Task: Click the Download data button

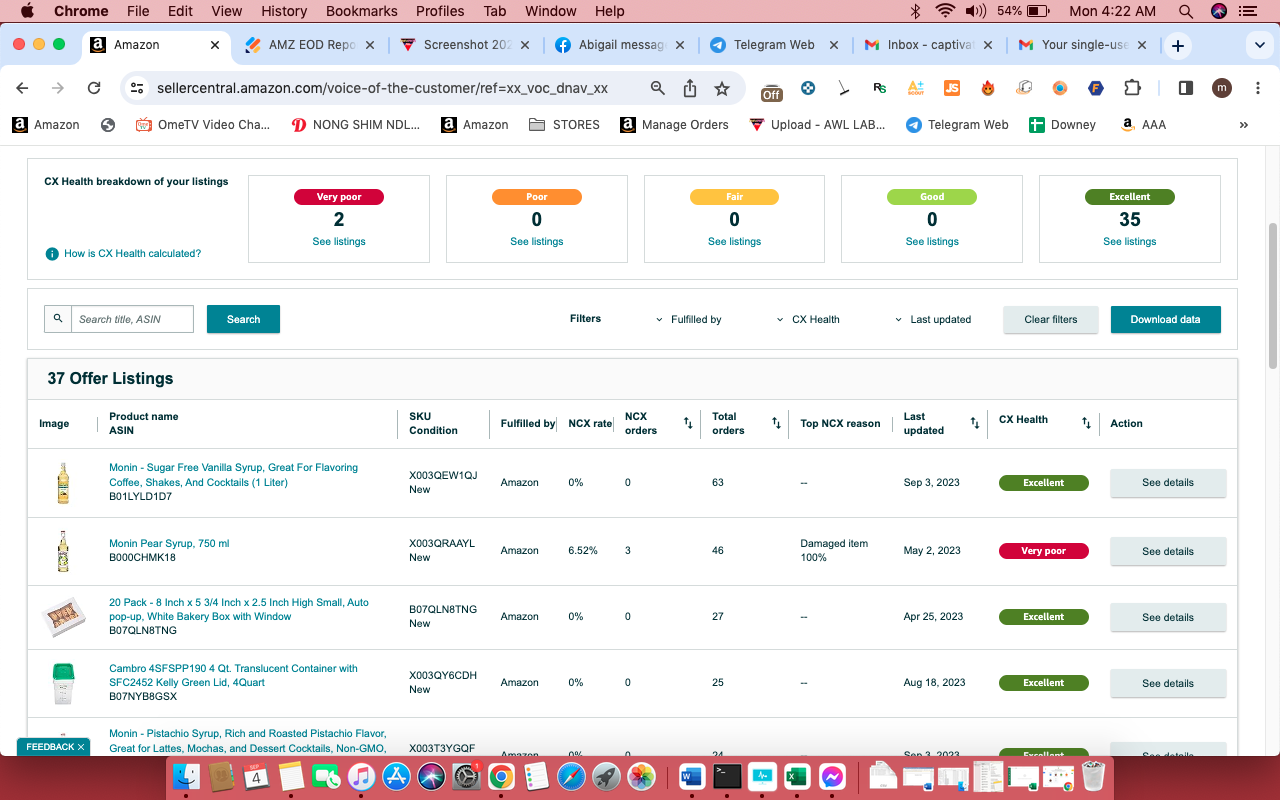Action: click(1165, 319)
